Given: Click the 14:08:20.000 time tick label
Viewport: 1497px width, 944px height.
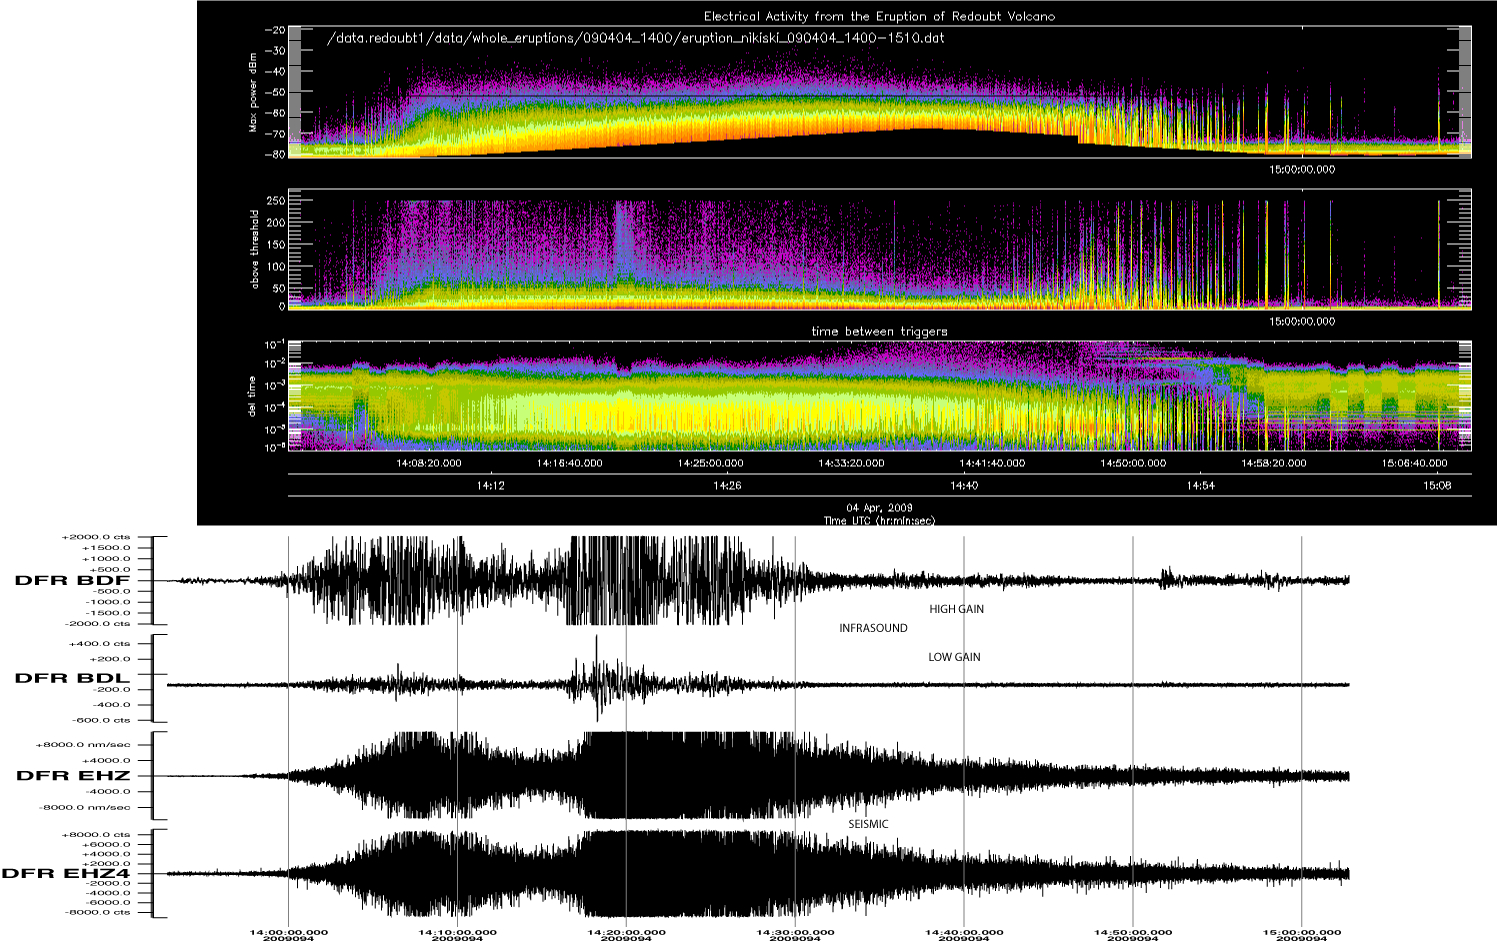Looking at the screenshot, I should [429, 463].
